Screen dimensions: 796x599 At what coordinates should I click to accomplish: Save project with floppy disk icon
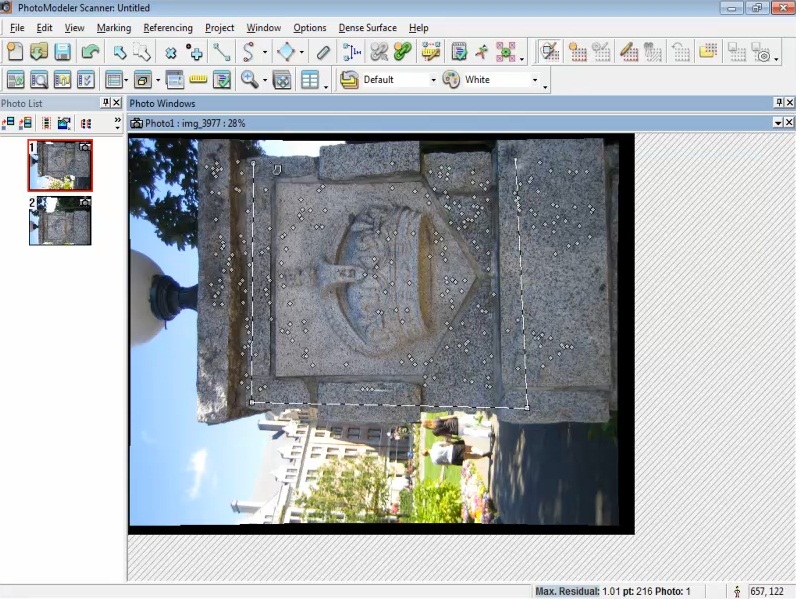click(x=62, y=52)
